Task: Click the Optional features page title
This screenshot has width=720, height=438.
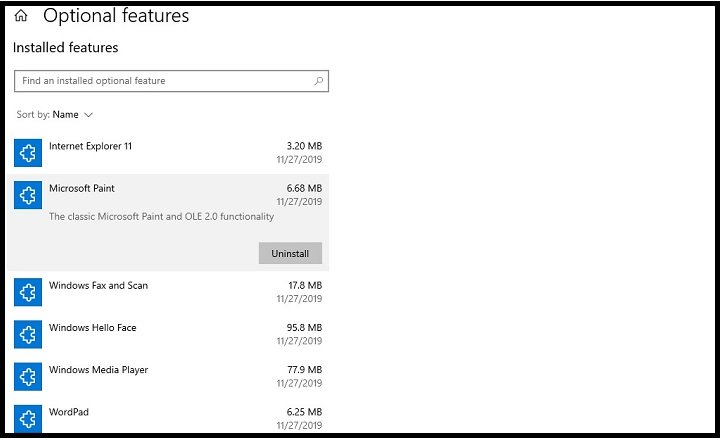Action: (116, 16)
